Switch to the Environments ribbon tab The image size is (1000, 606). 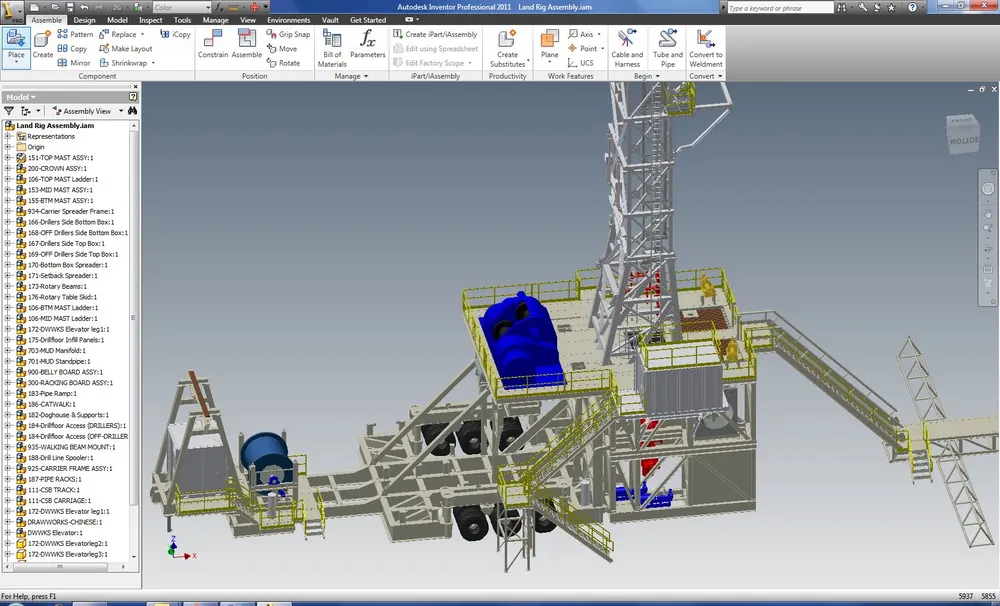click(288, 20)
